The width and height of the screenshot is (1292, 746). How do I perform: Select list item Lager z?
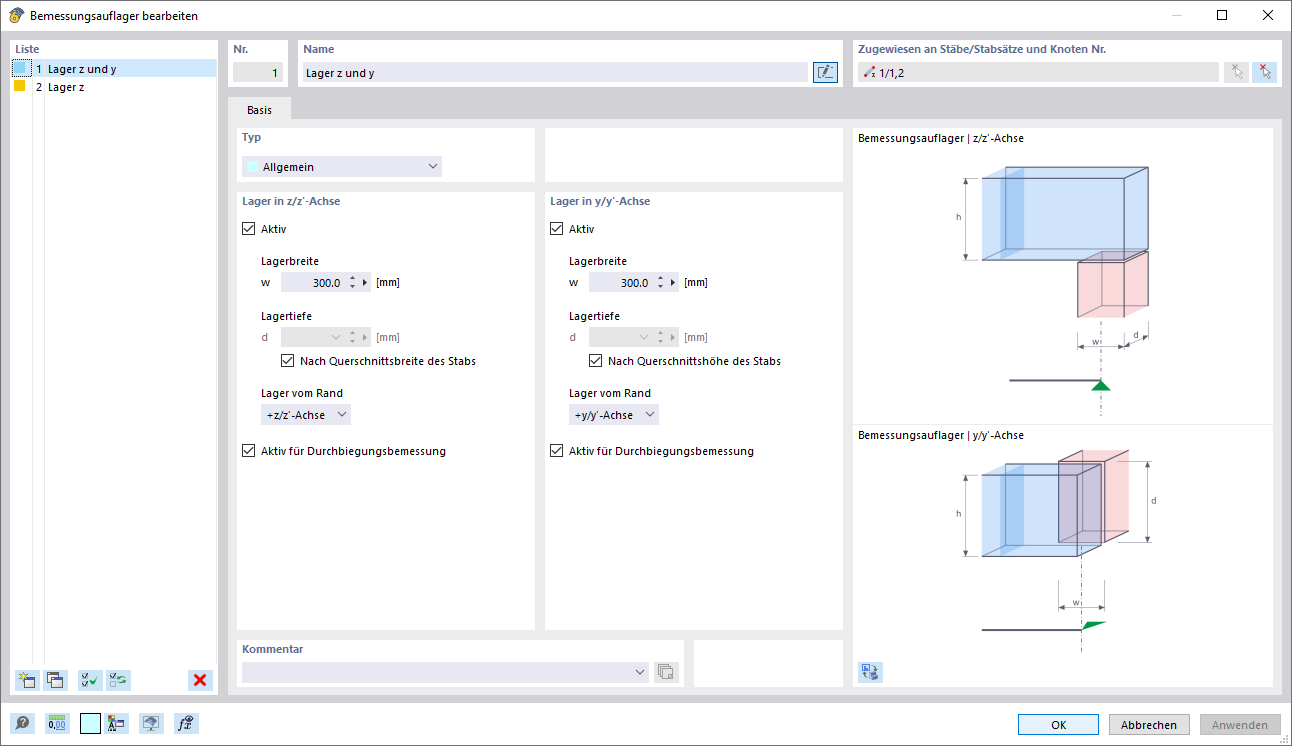point(114,87)
